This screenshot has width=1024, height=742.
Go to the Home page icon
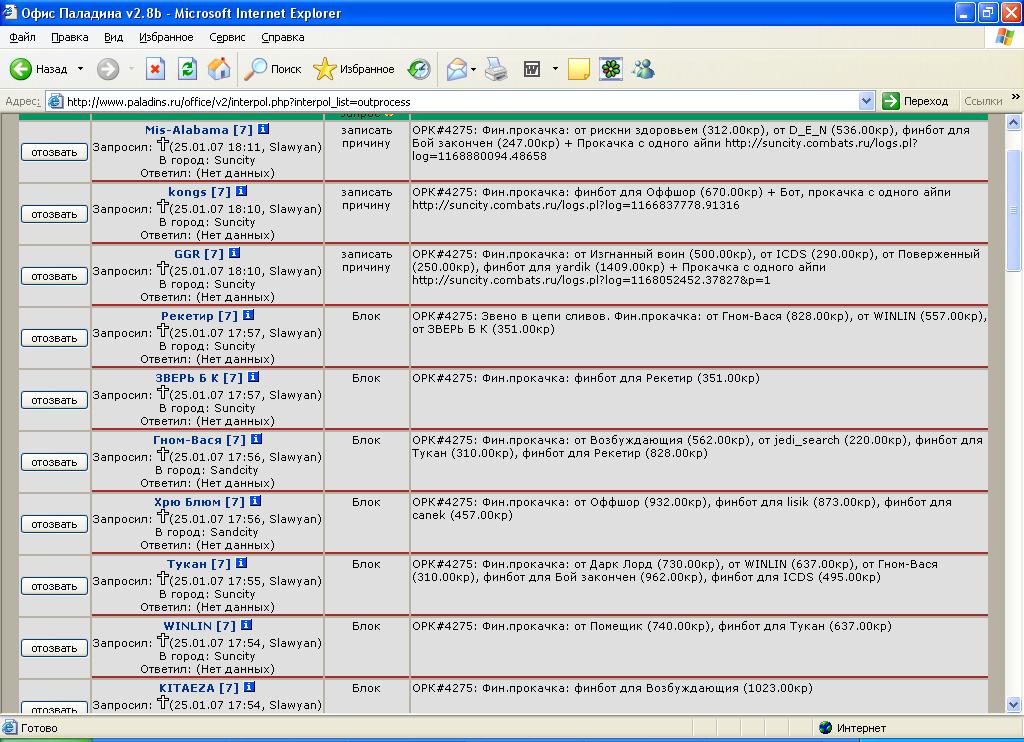tap(219, 69)
